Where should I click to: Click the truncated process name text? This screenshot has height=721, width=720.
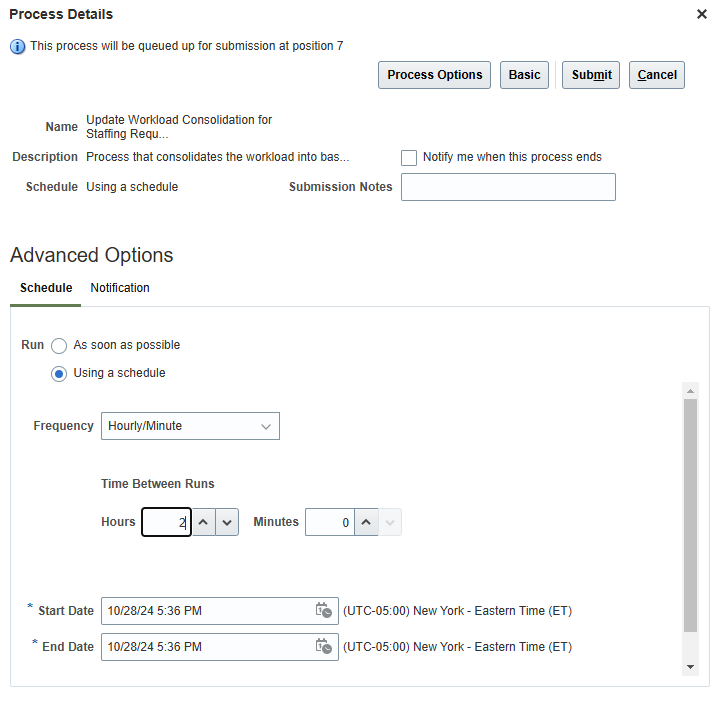point(179,126)
